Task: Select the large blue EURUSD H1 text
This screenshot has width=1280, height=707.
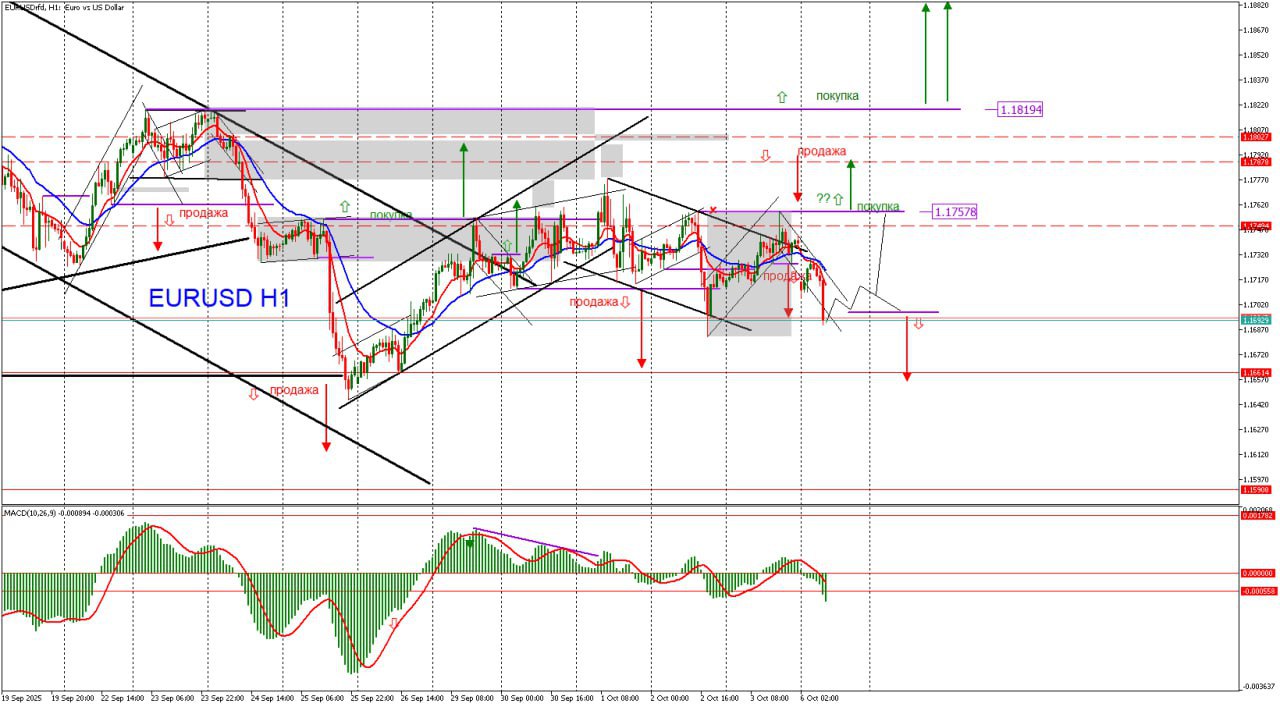Action: click(x=219, y=298)
